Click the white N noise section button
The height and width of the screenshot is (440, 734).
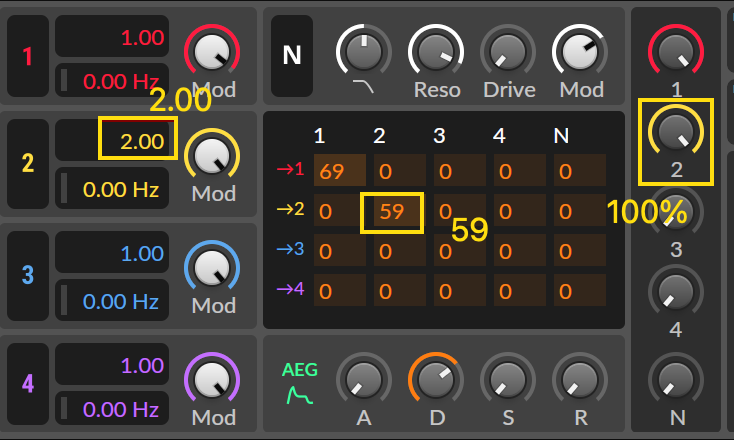pos(292,56)
